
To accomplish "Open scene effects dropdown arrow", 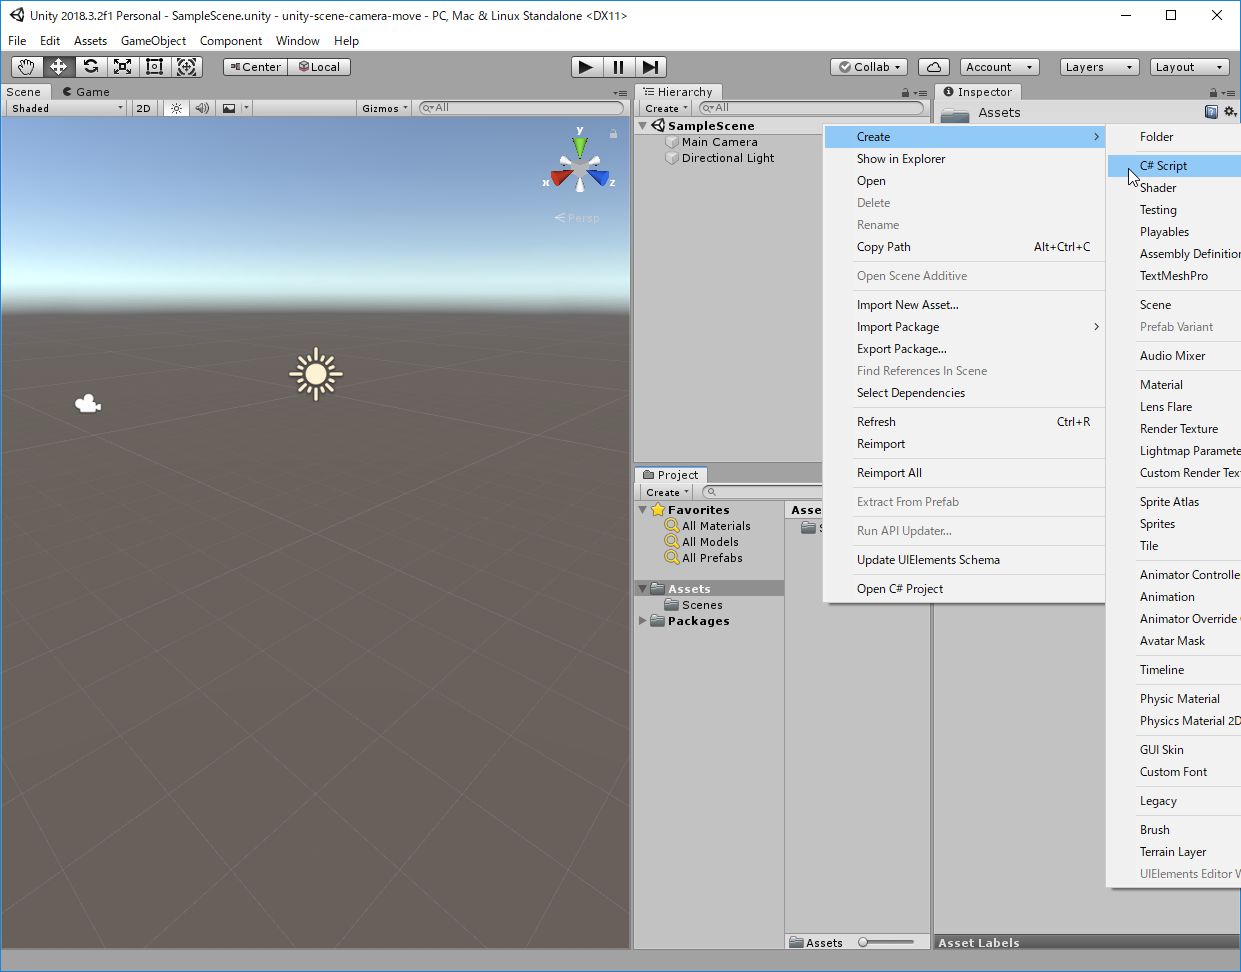I will click(246, 108).
